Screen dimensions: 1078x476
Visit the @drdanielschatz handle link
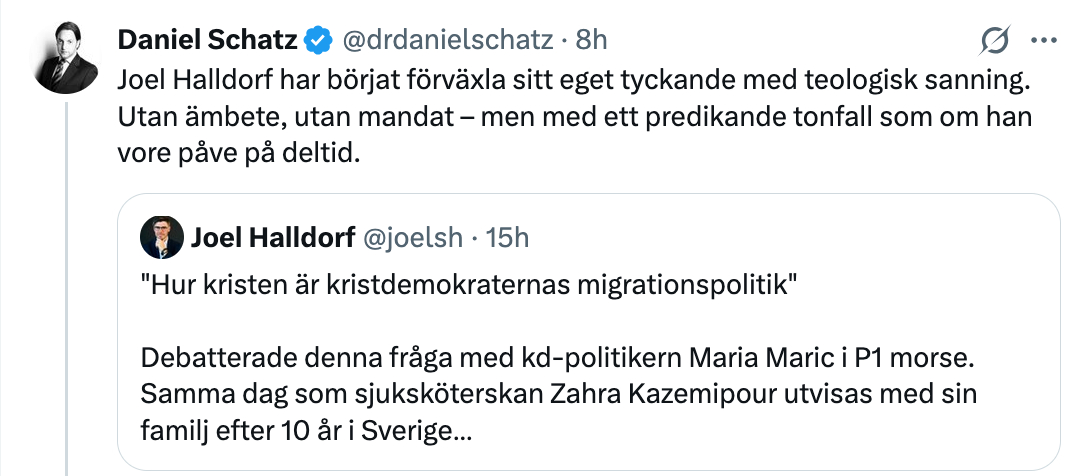[x=448, y=40]
